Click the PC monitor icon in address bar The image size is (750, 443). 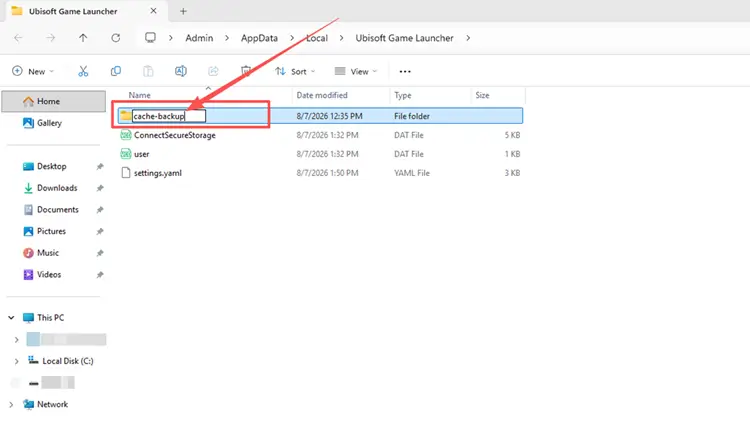pyautogui.click(x=150, y=38)
